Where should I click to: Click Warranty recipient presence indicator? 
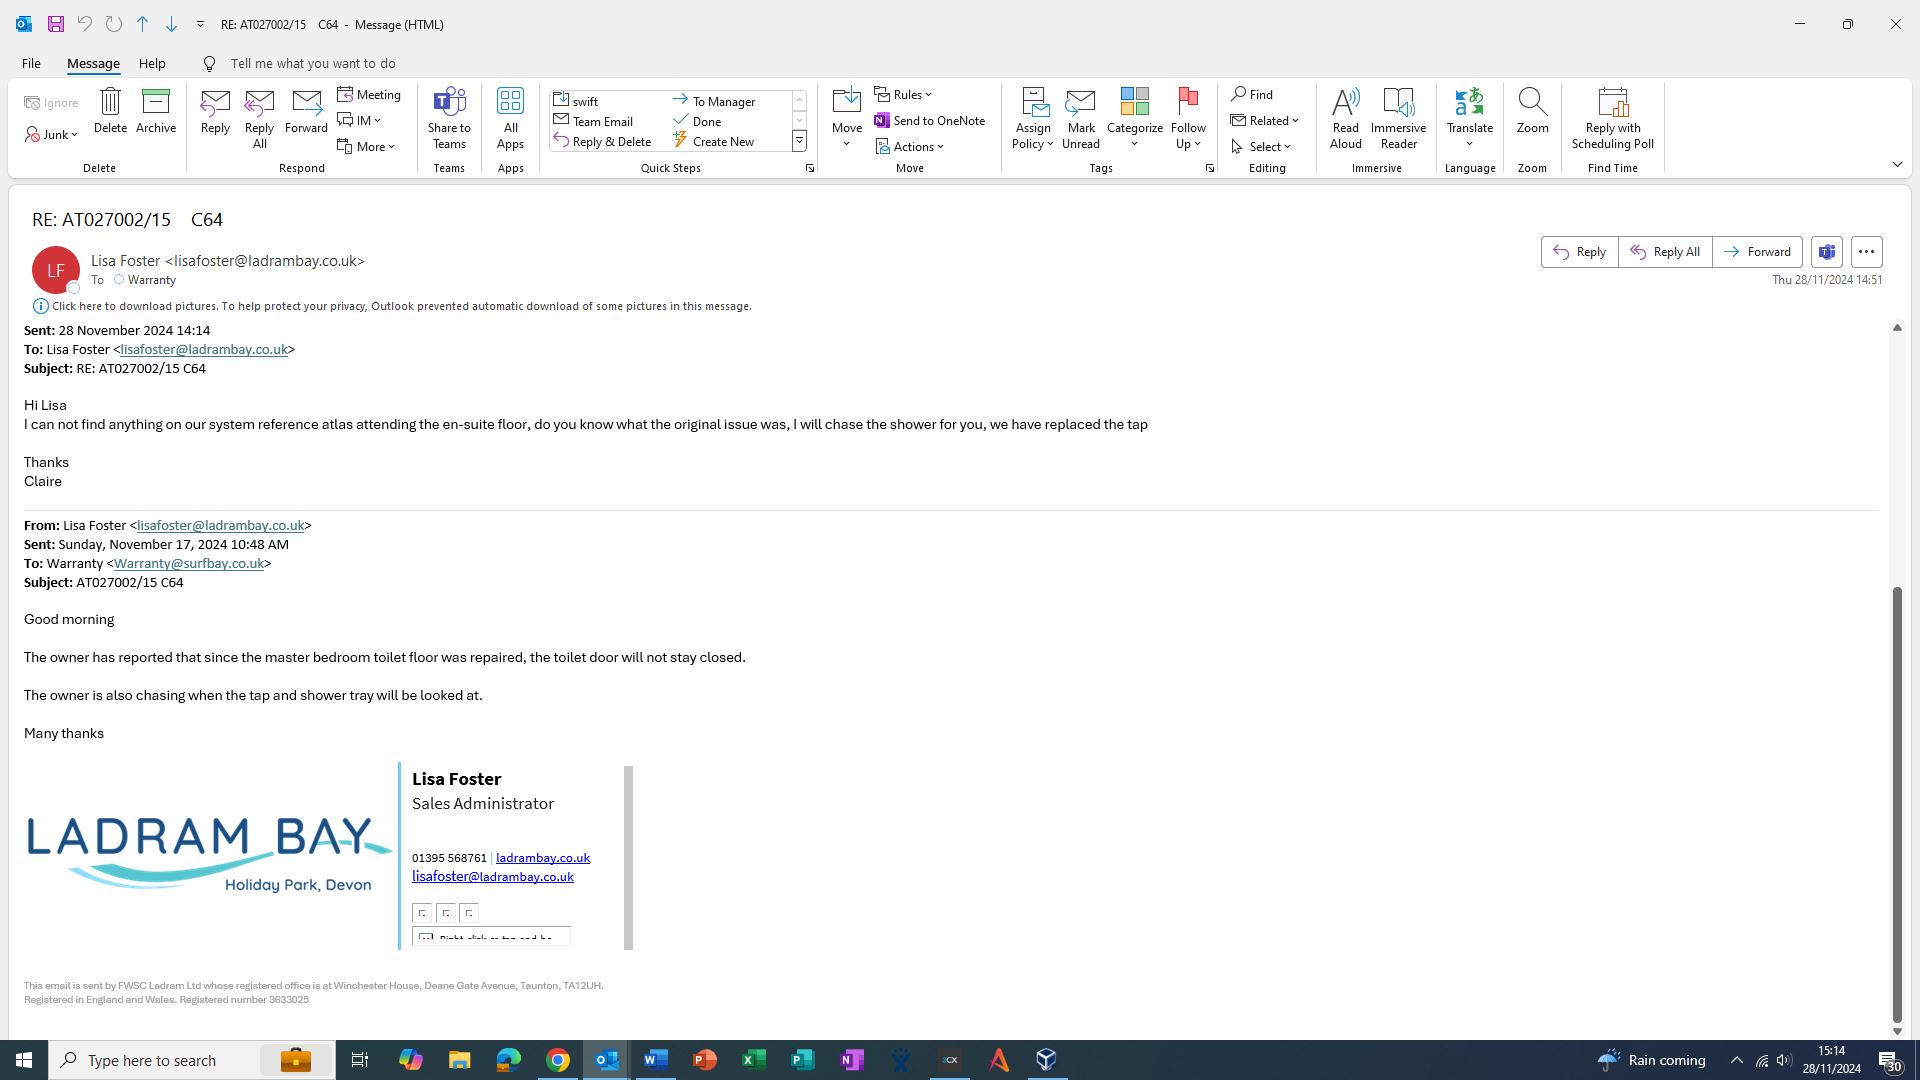point(119,280)
